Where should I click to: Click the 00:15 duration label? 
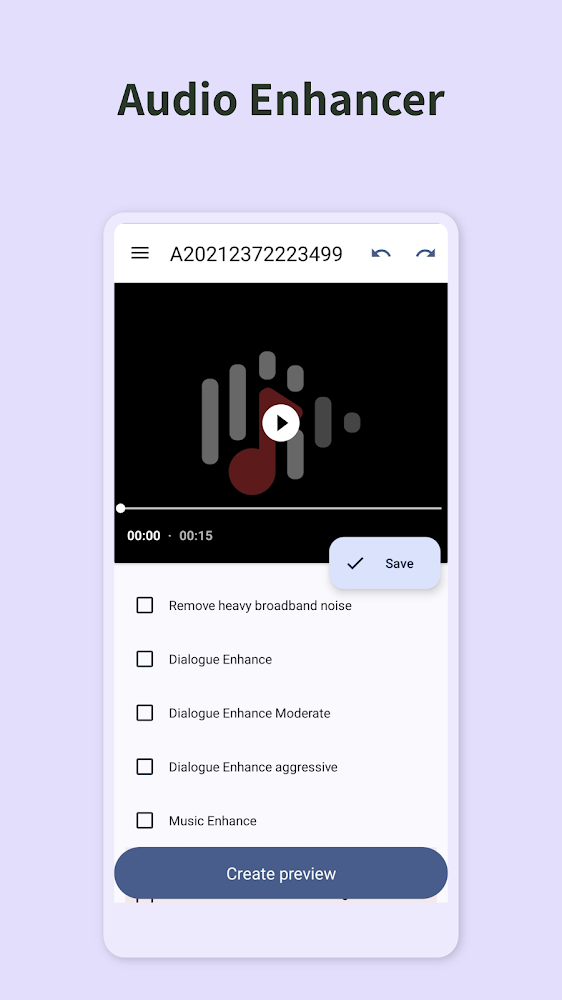(196, 536)
